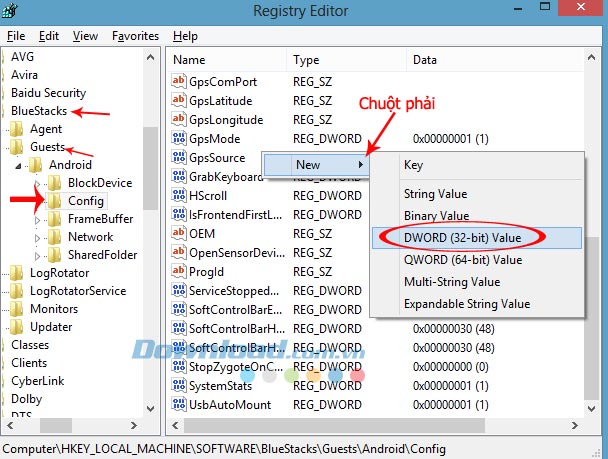Click the UsbAutoMount data 0x00000001 (1)
The image size is (608, 459).
451,405
